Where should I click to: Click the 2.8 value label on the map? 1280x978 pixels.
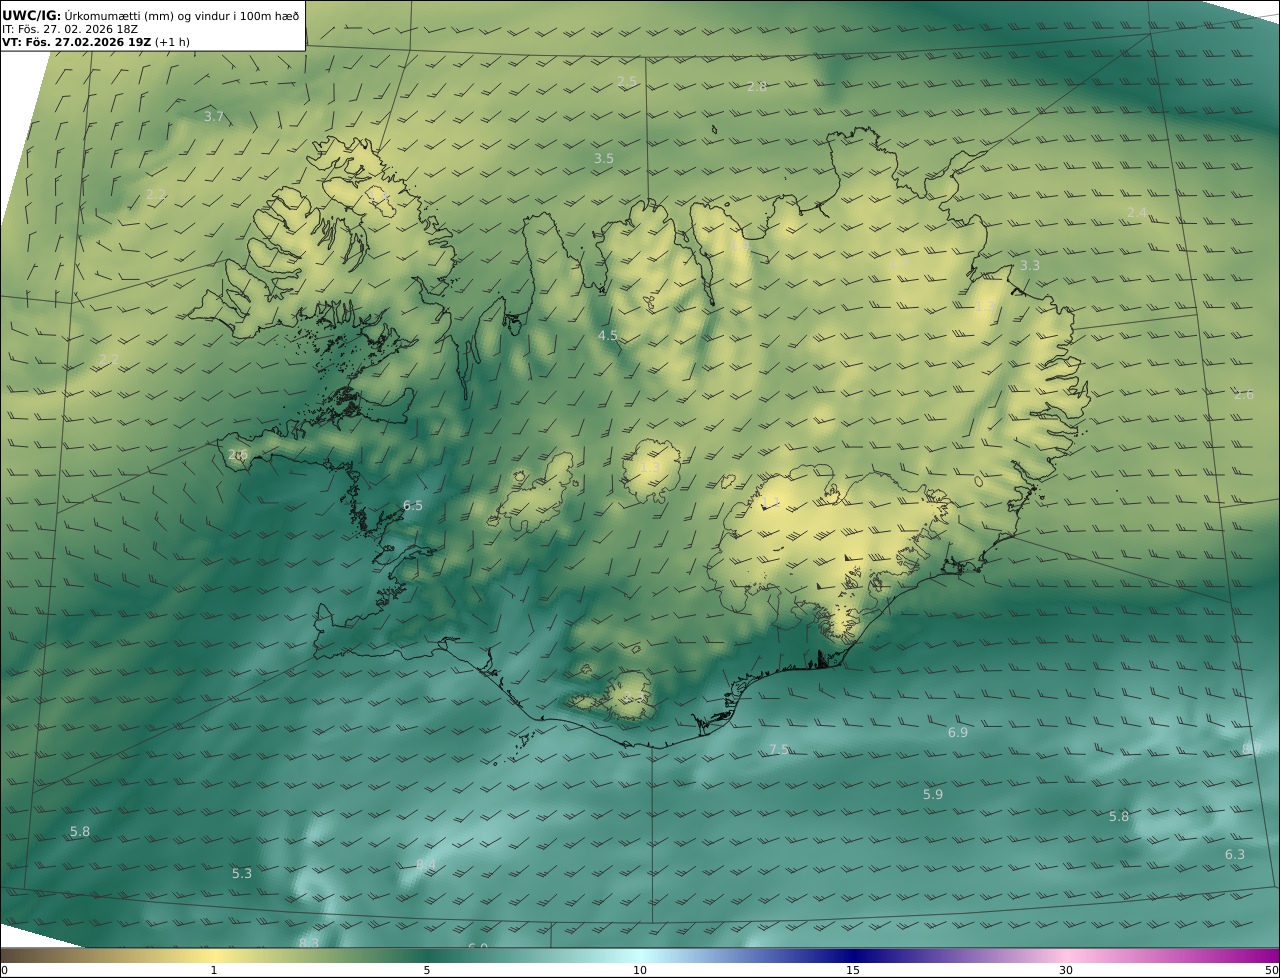click(x=757, y=87)
